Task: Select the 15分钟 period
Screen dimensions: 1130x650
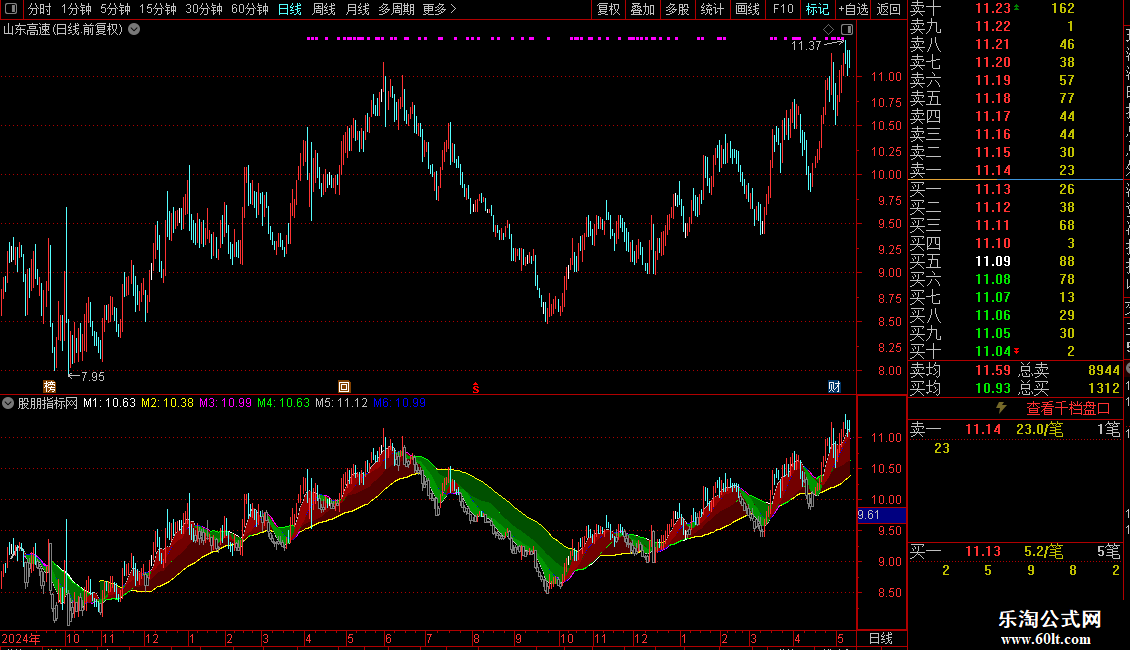Action: [x=158, y=9]
